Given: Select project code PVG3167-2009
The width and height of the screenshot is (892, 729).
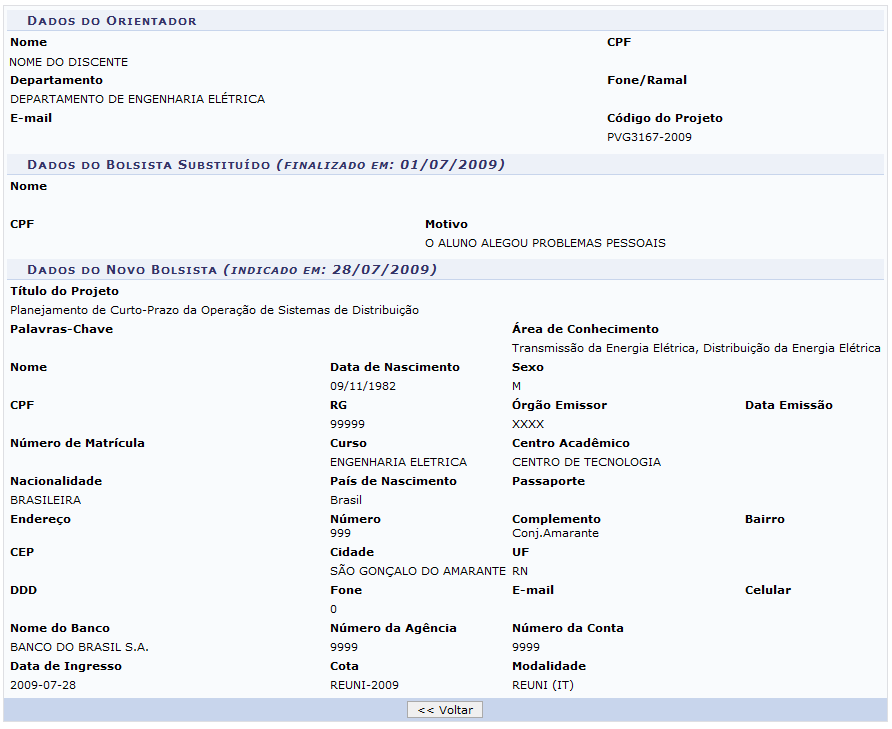Looking at the screenshot, I should click(x=649, y=137).
